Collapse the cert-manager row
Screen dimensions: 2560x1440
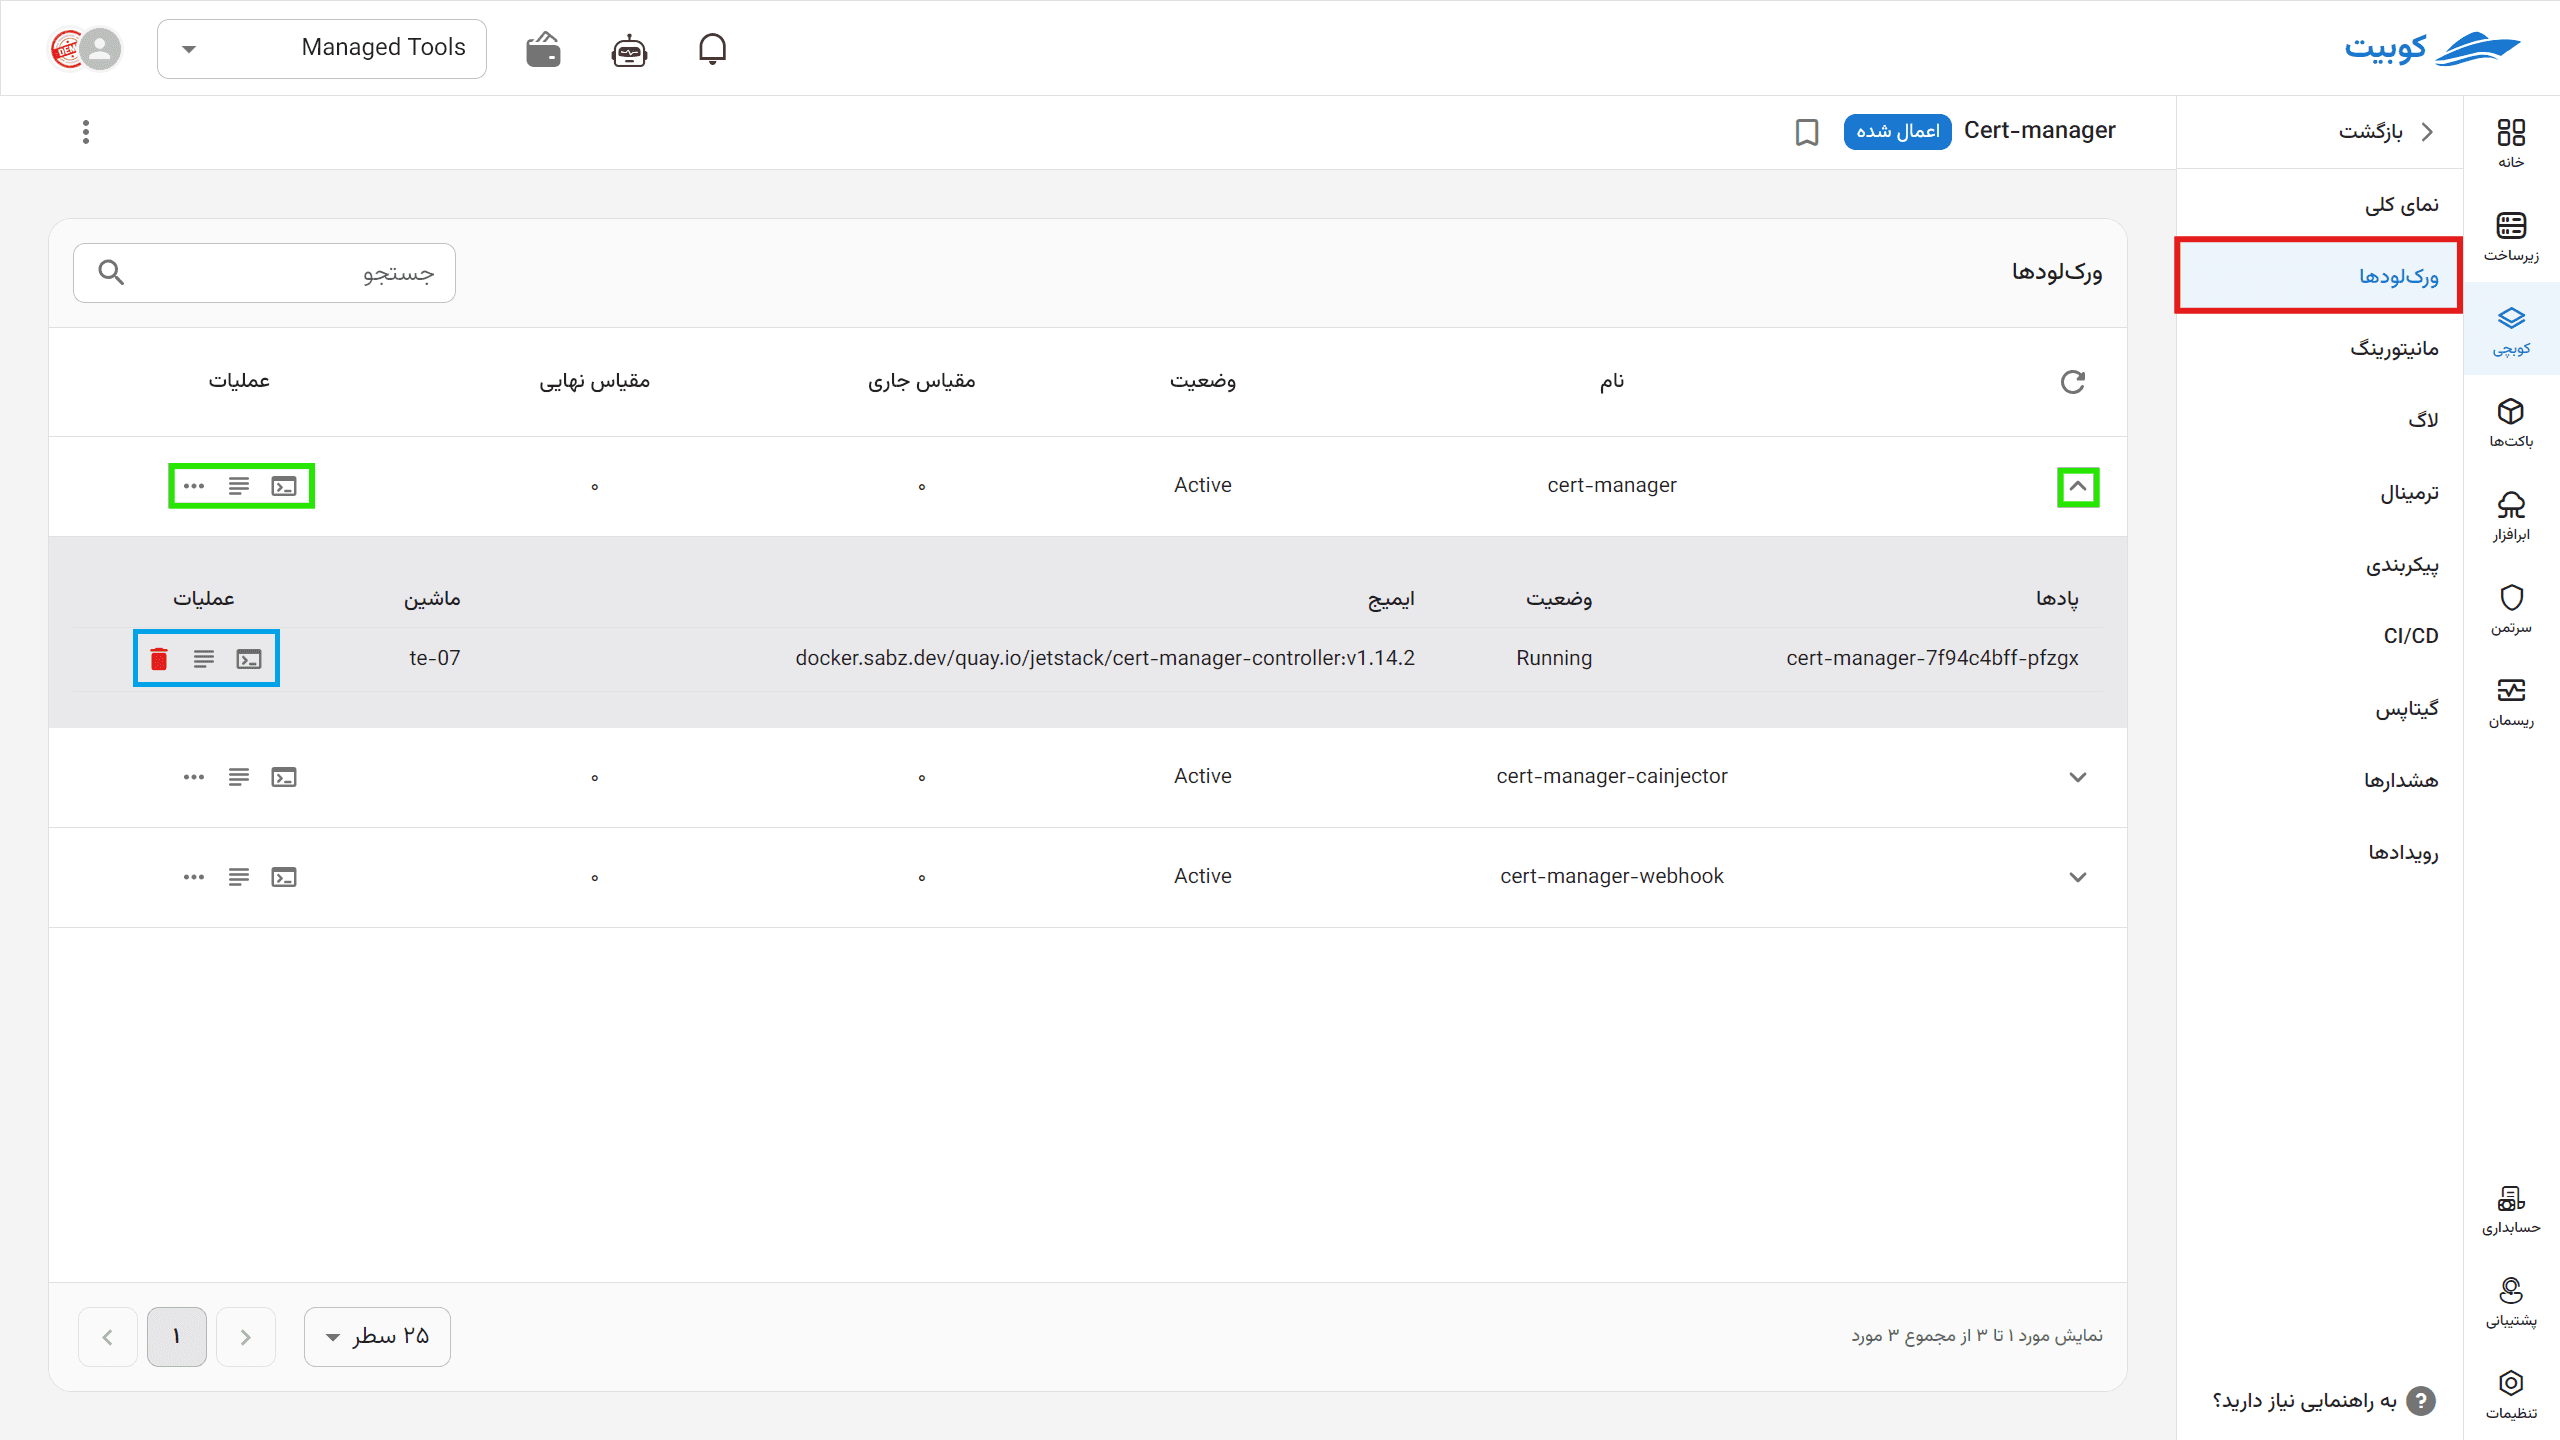coord(2078,487)
